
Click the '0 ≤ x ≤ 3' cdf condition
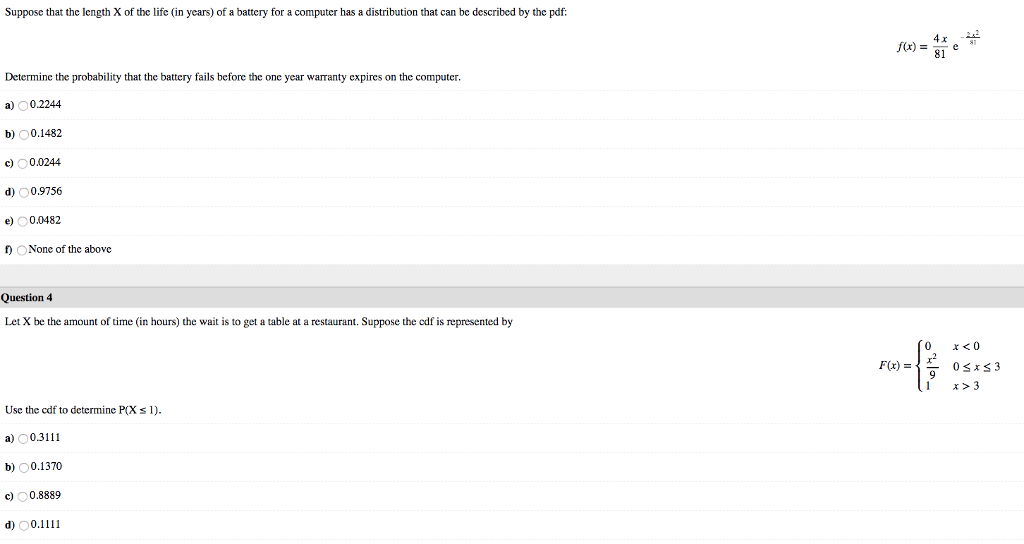click(975, 366)
